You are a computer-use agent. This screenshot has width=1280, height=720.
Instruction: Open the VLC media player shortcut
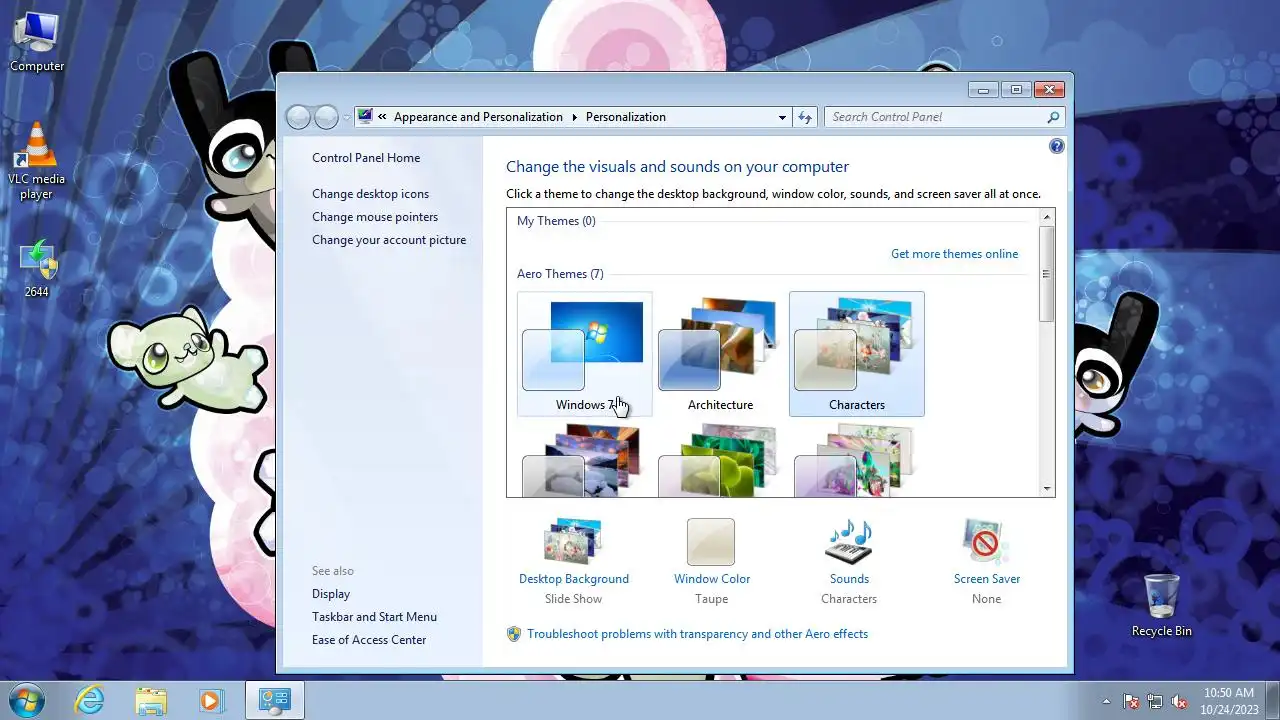click(37, 160)
